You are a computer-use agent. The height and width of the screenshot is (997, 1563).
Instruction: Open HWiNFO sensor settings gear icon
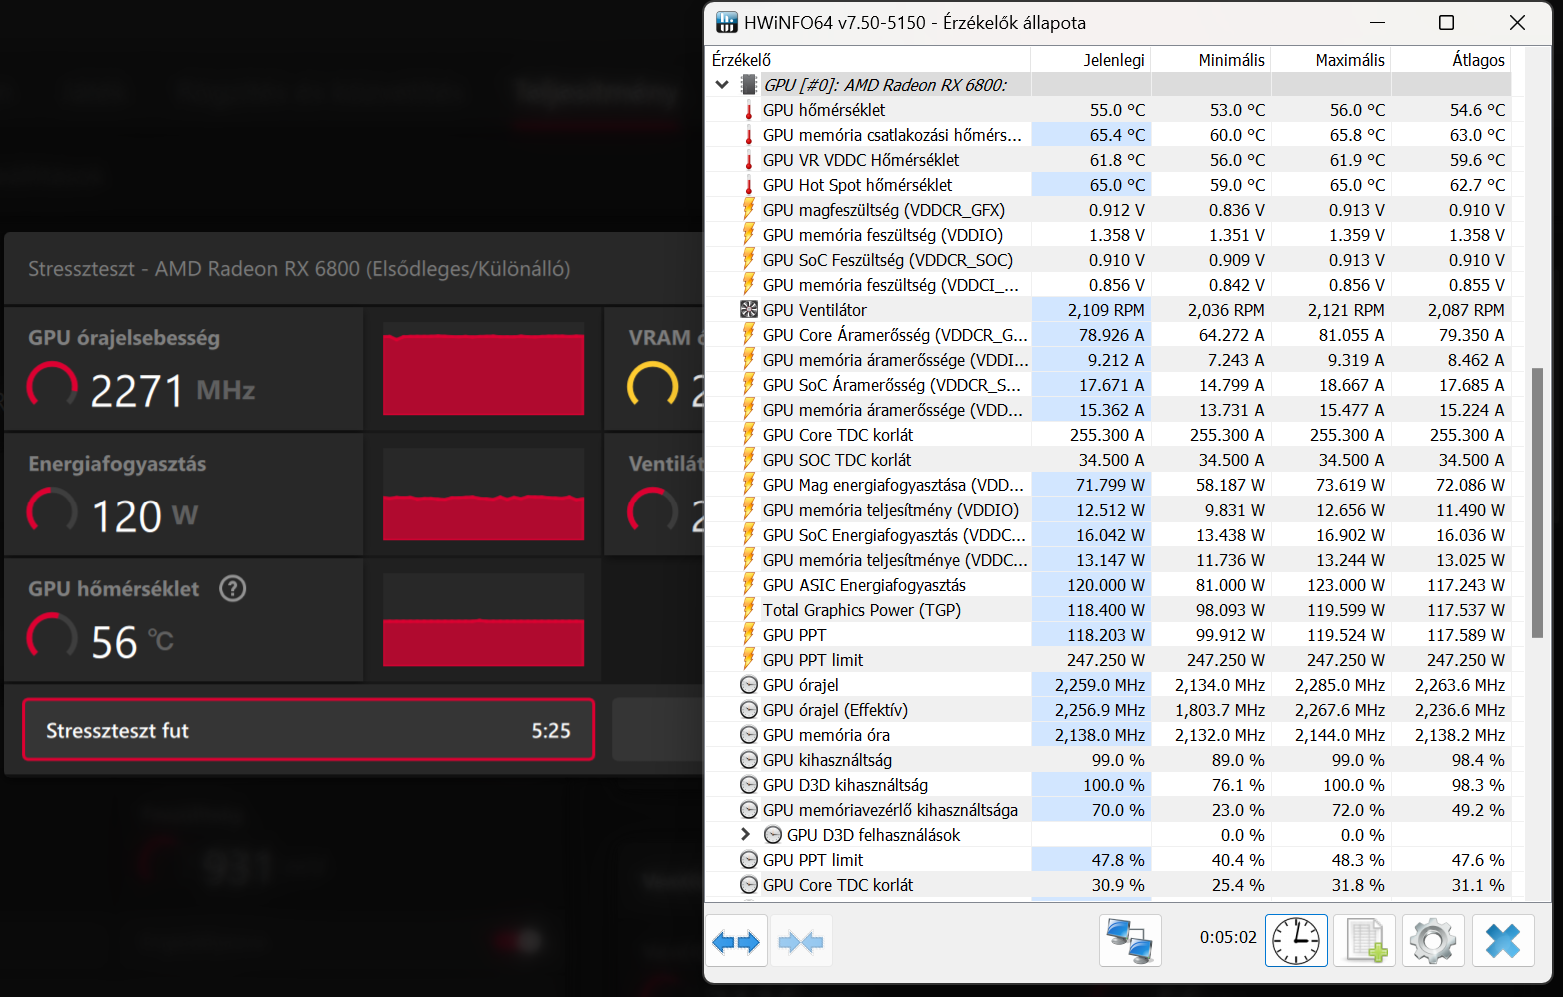tap(1433, 941)
